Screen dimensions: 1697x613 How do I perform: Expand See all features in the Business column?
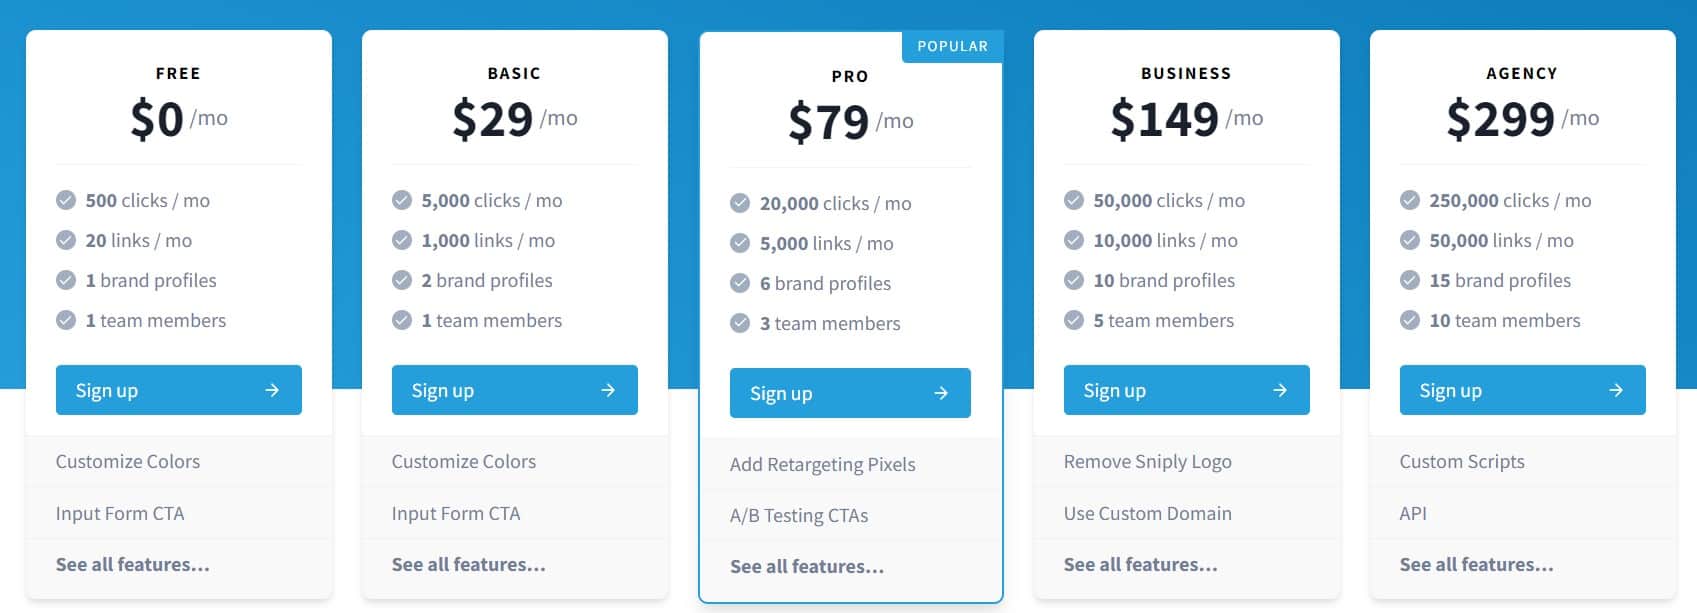tap(1140, 564)
